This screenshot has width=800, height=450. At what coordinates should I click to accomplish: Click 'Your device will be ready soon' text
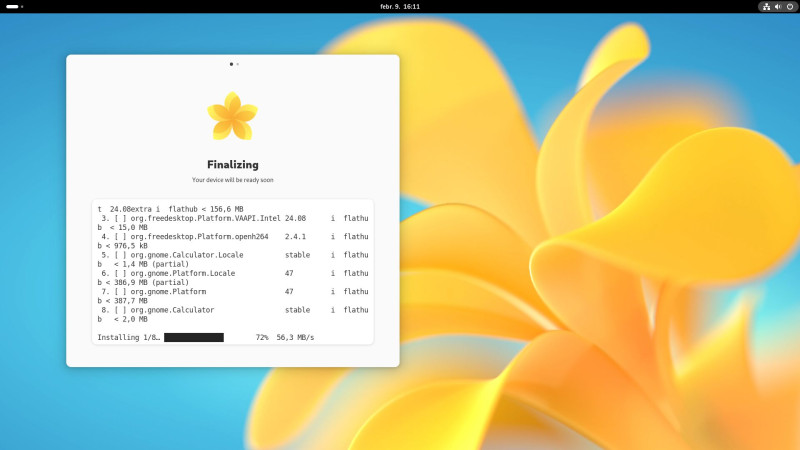tap(233, 180)
